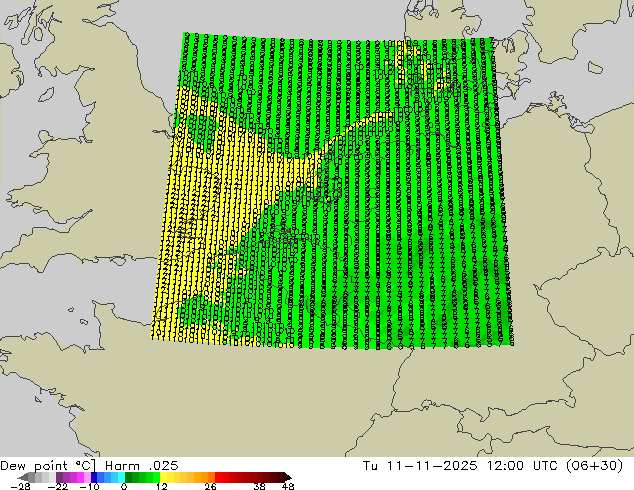This screenshot has width=634, height=490.
Task: Pick the bright red swatch right of '26'
Action: click(x=218, y=477)
